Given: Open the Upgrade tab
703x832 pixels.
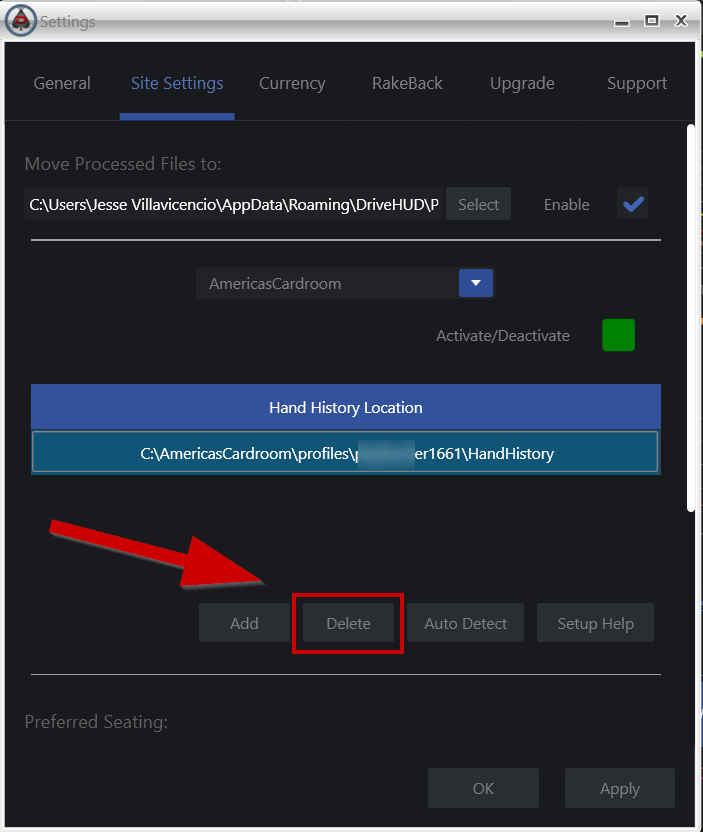Looking at the screenshot, I should [x=522, y=83].
